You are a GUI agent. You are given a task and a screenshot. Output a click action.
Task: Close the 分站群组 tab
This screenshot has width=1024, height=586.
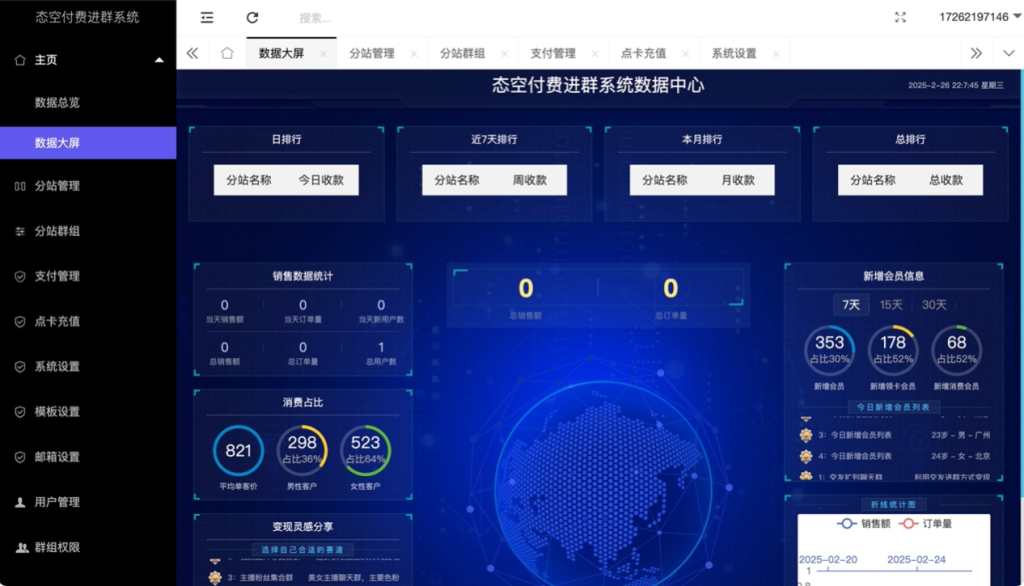[504, 54]
